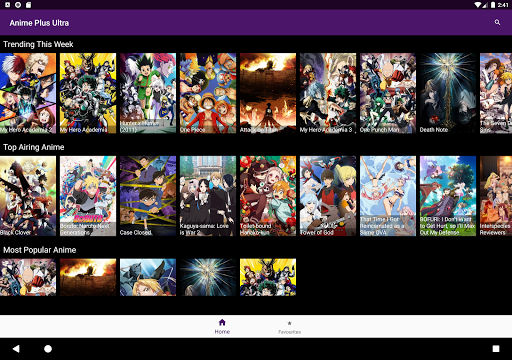Screen dimensions: 512x360
Task: Choose the One Punch Man trending poster
Action: pyautogui.click(x=388, y=93)
